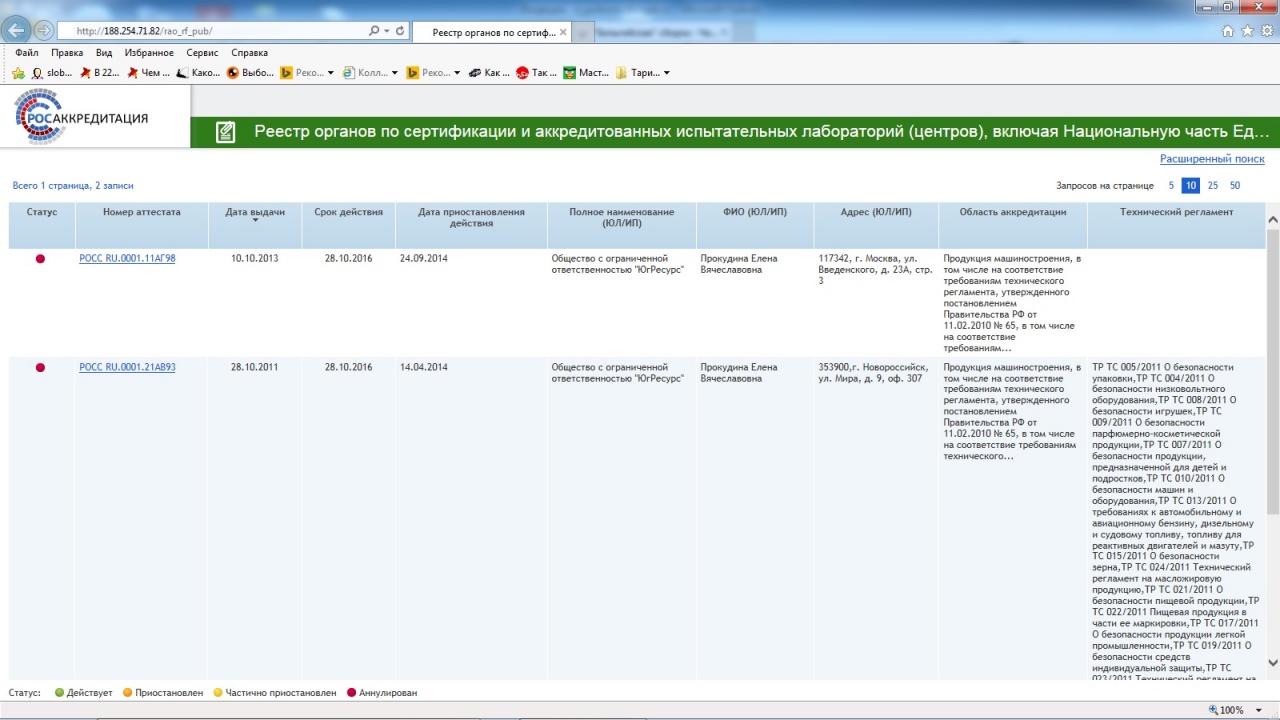Open the browser Tools gear icon

click(x=1266, y=31)
